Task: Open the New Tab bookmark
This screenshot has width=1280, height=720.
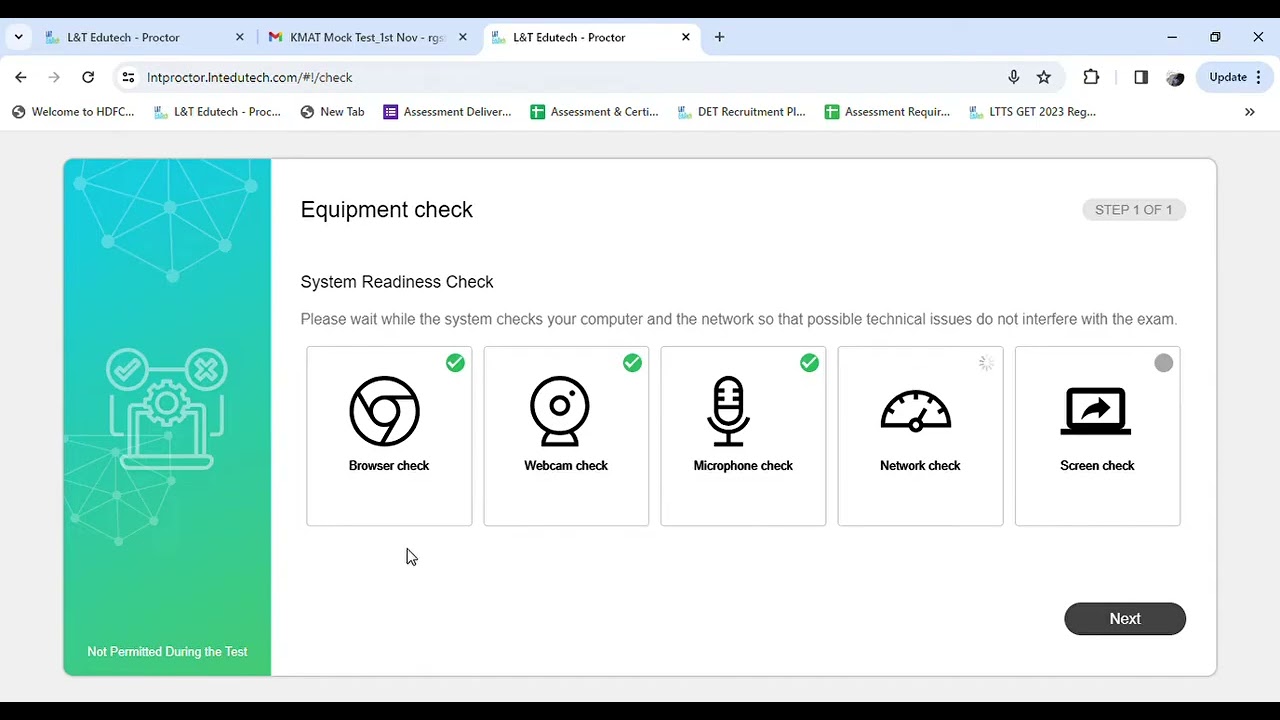Action: click(332, 112)
